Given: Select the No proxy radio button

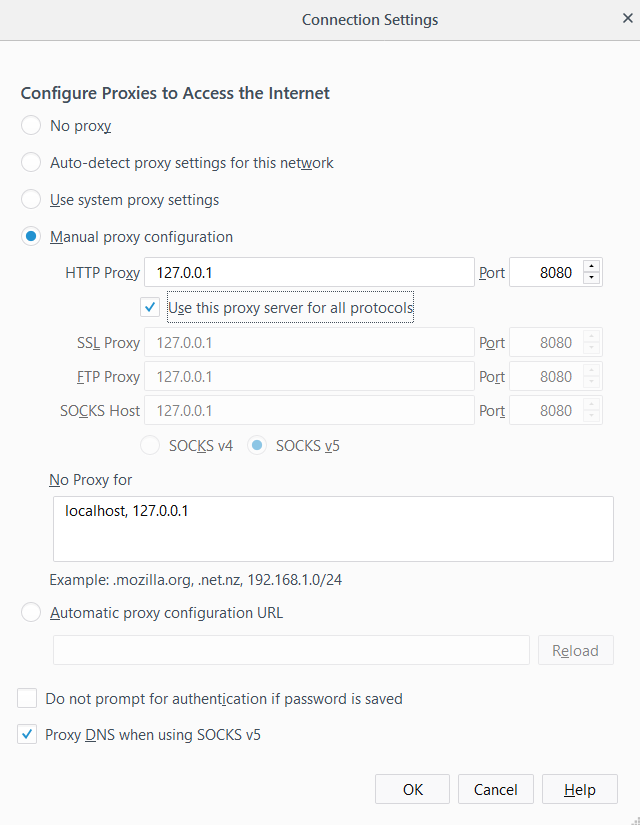Looking at the screenshot, I should tap(31, 126).
